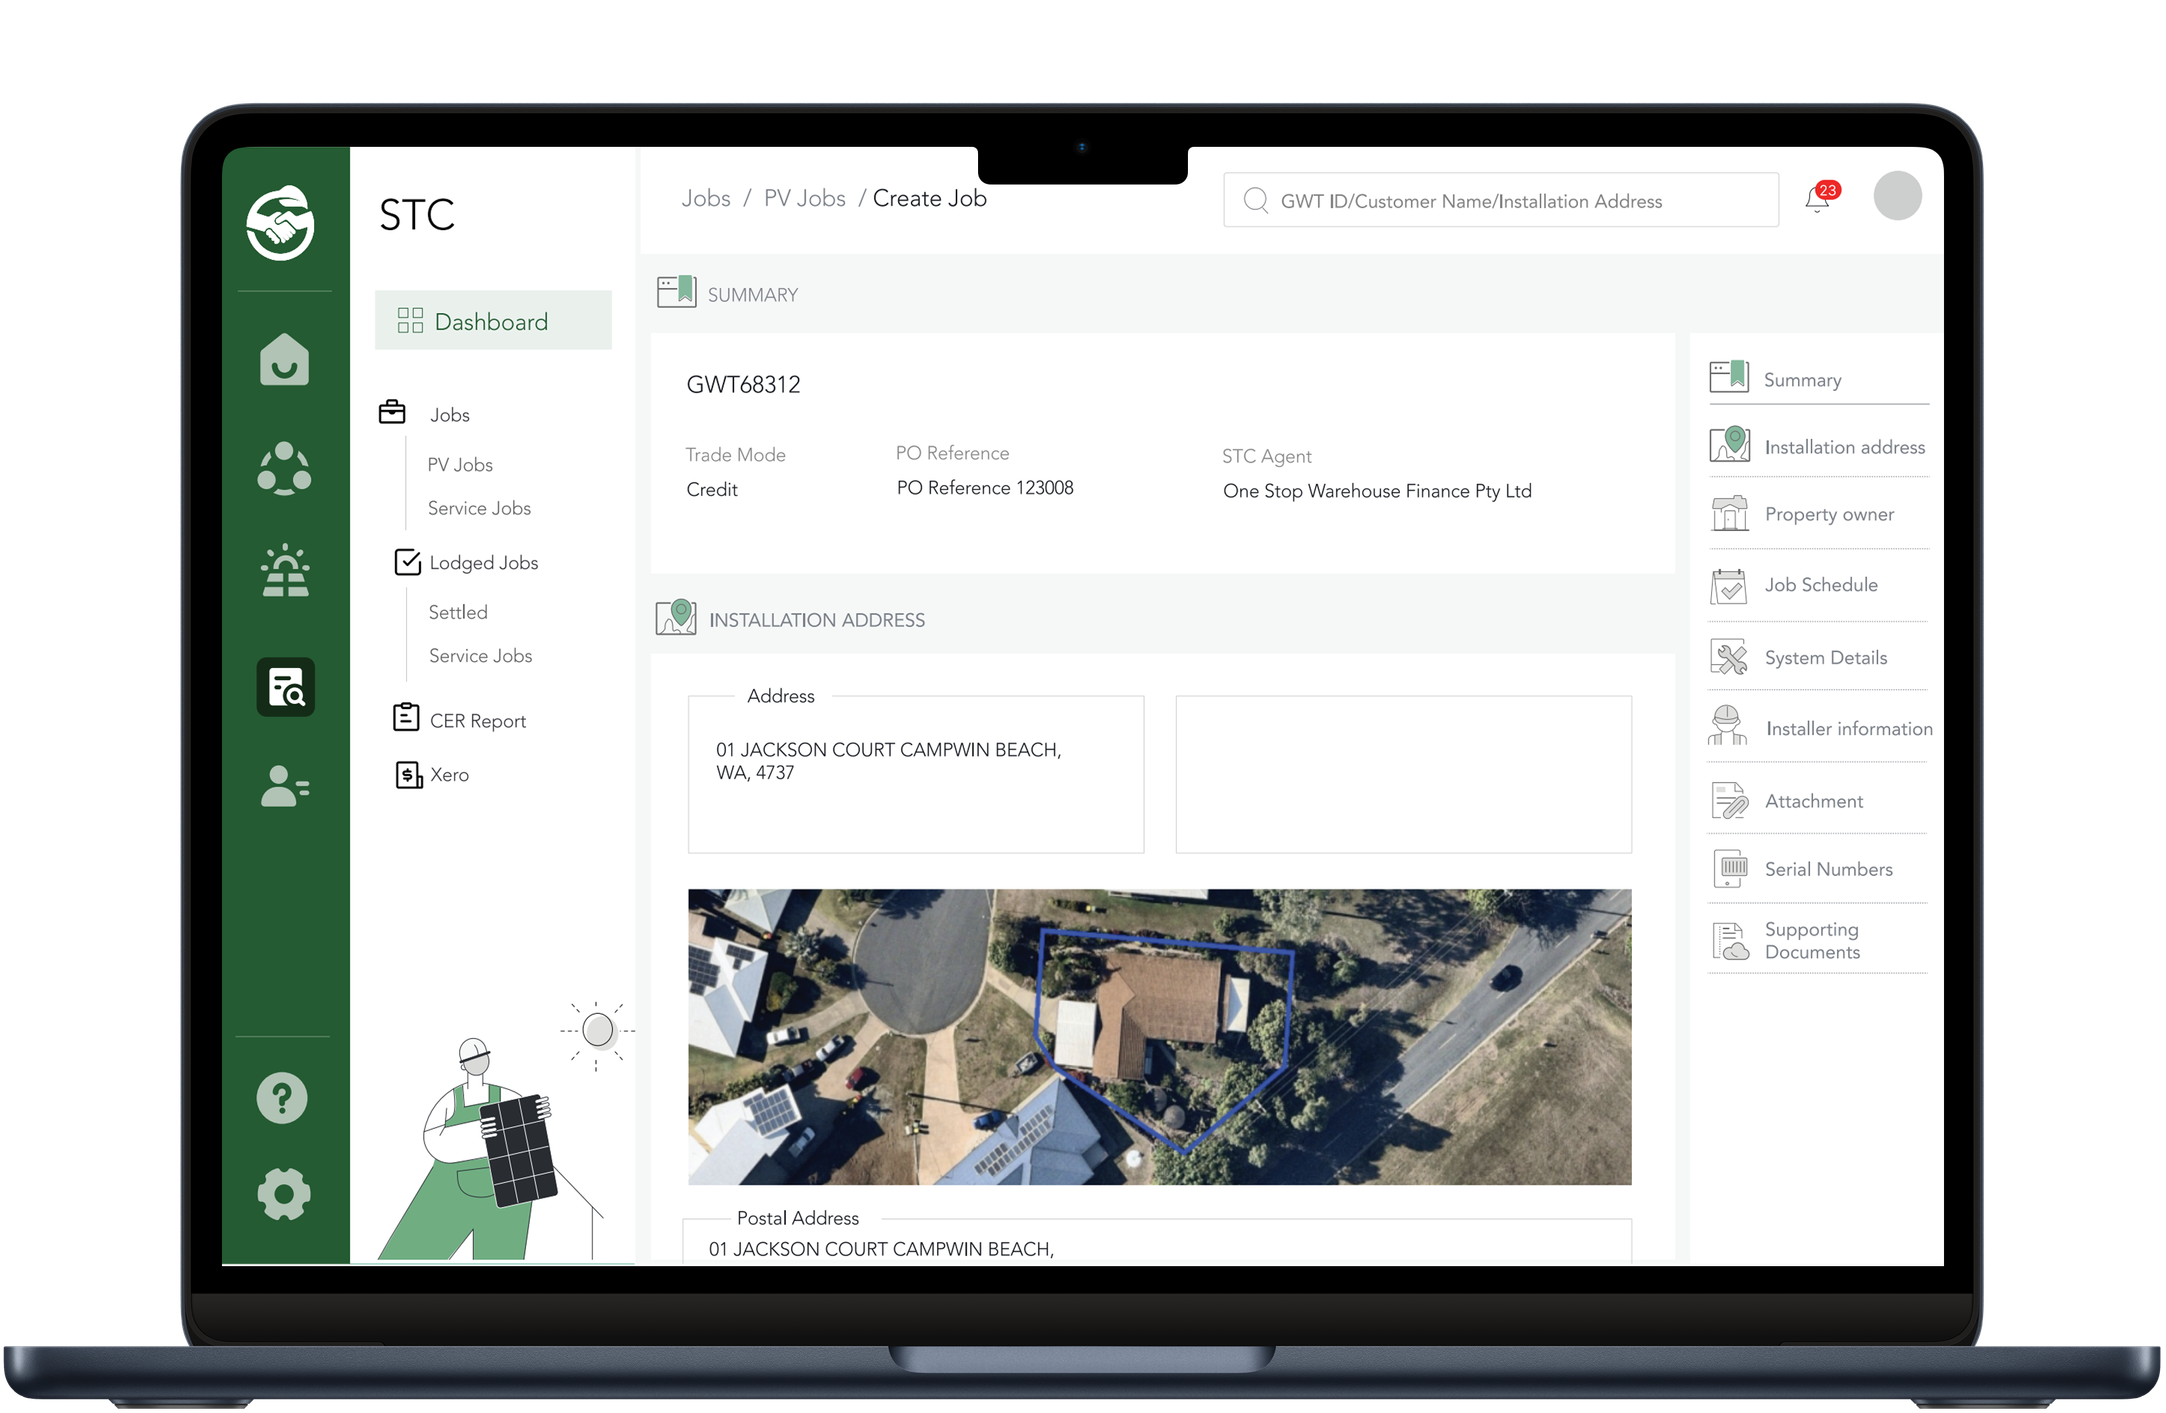Open the Dashboard menu item
Viewport: 2166px width, 1413px height.
click(x=492, y=321)
